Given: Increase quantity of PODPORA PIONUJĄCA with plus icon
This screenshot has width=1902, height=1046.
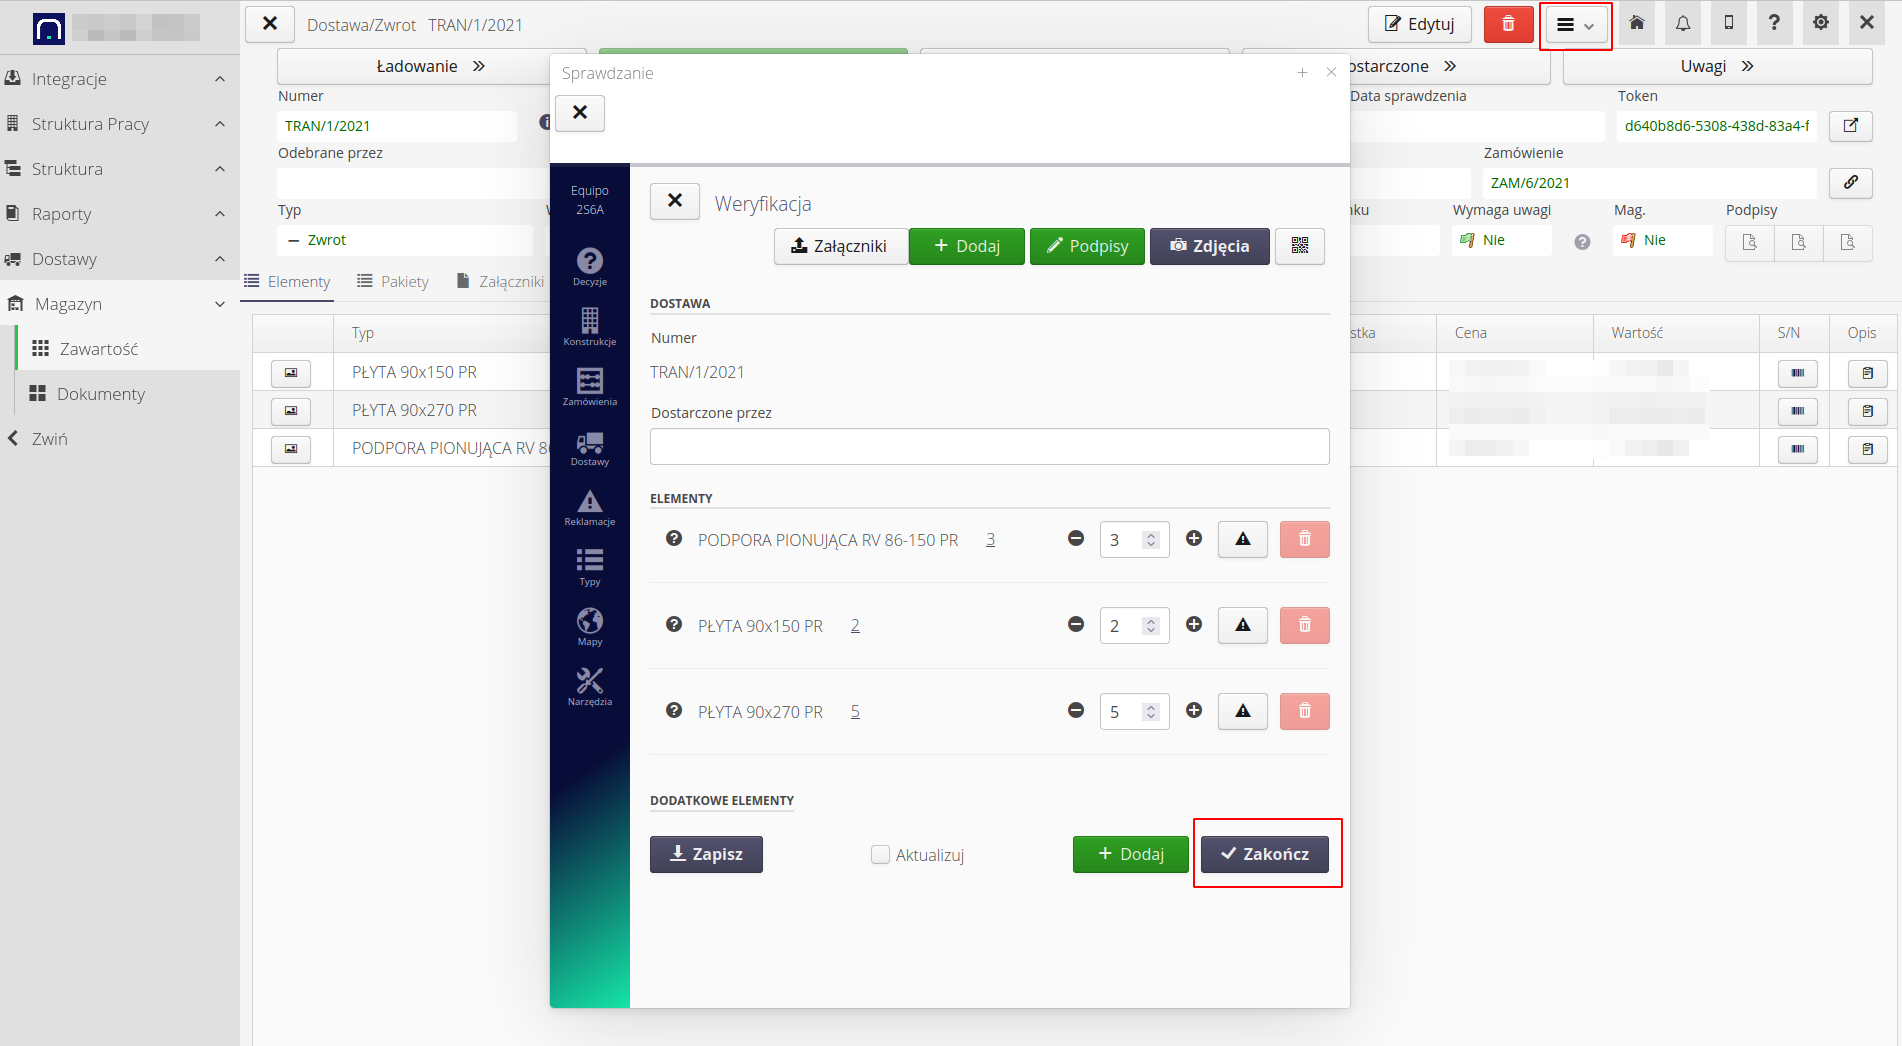Looking at the screenshot, I should pyautogui.click(x=1194, y=539).
